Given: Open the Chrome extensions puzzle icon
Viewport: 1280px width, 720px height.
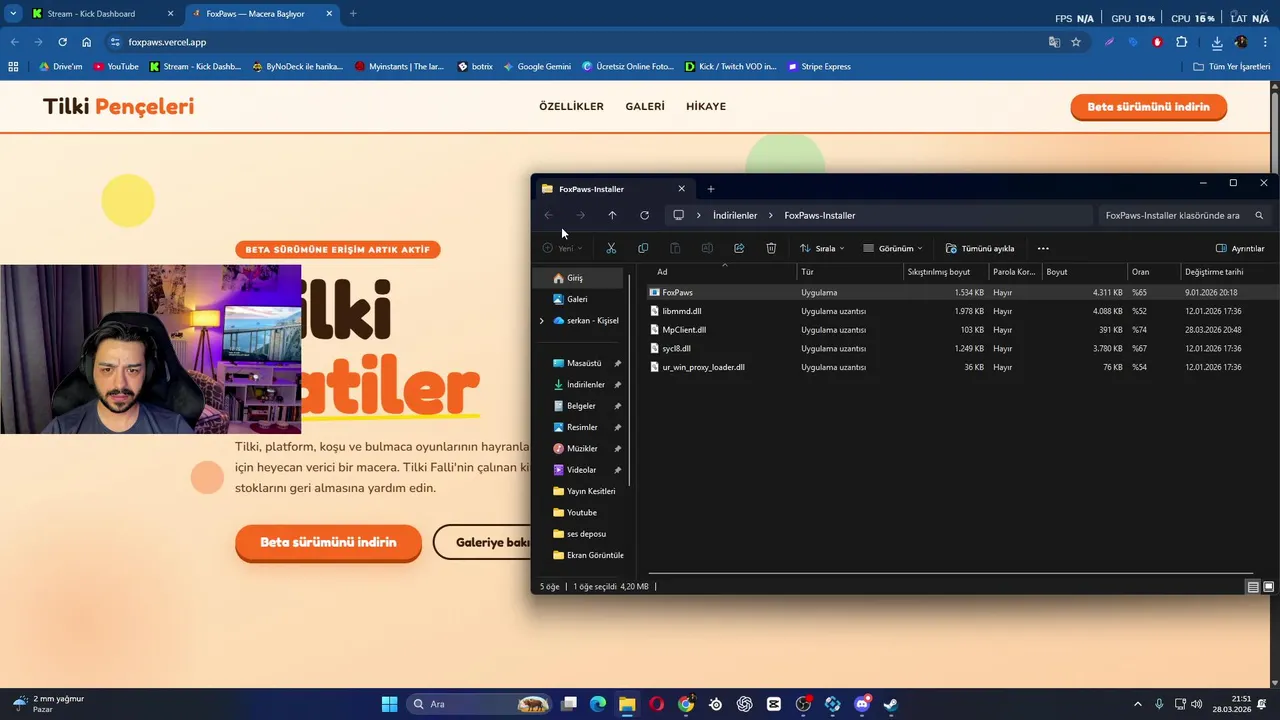Looking at the screenshot, I should pyautogui.click(x=1182, y=42).
